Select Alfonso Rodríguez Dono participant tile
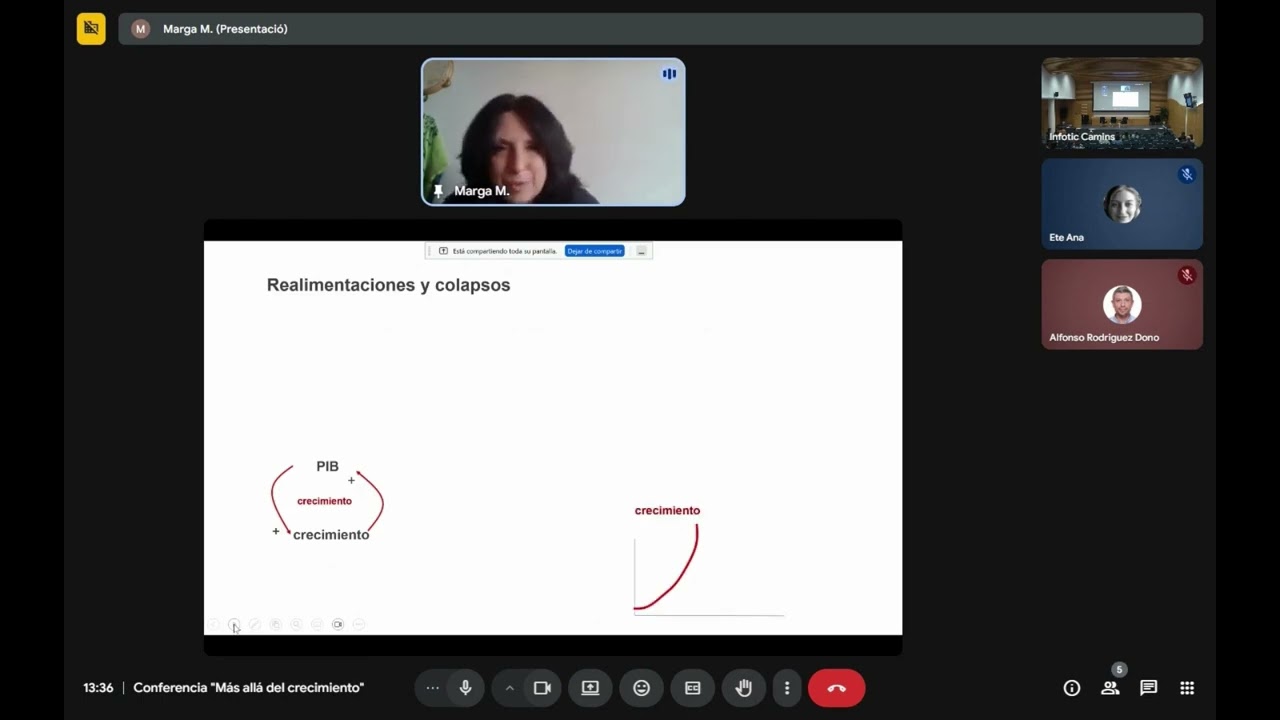This screenshot has height=720, width=1280. (x=1122, y=304)
